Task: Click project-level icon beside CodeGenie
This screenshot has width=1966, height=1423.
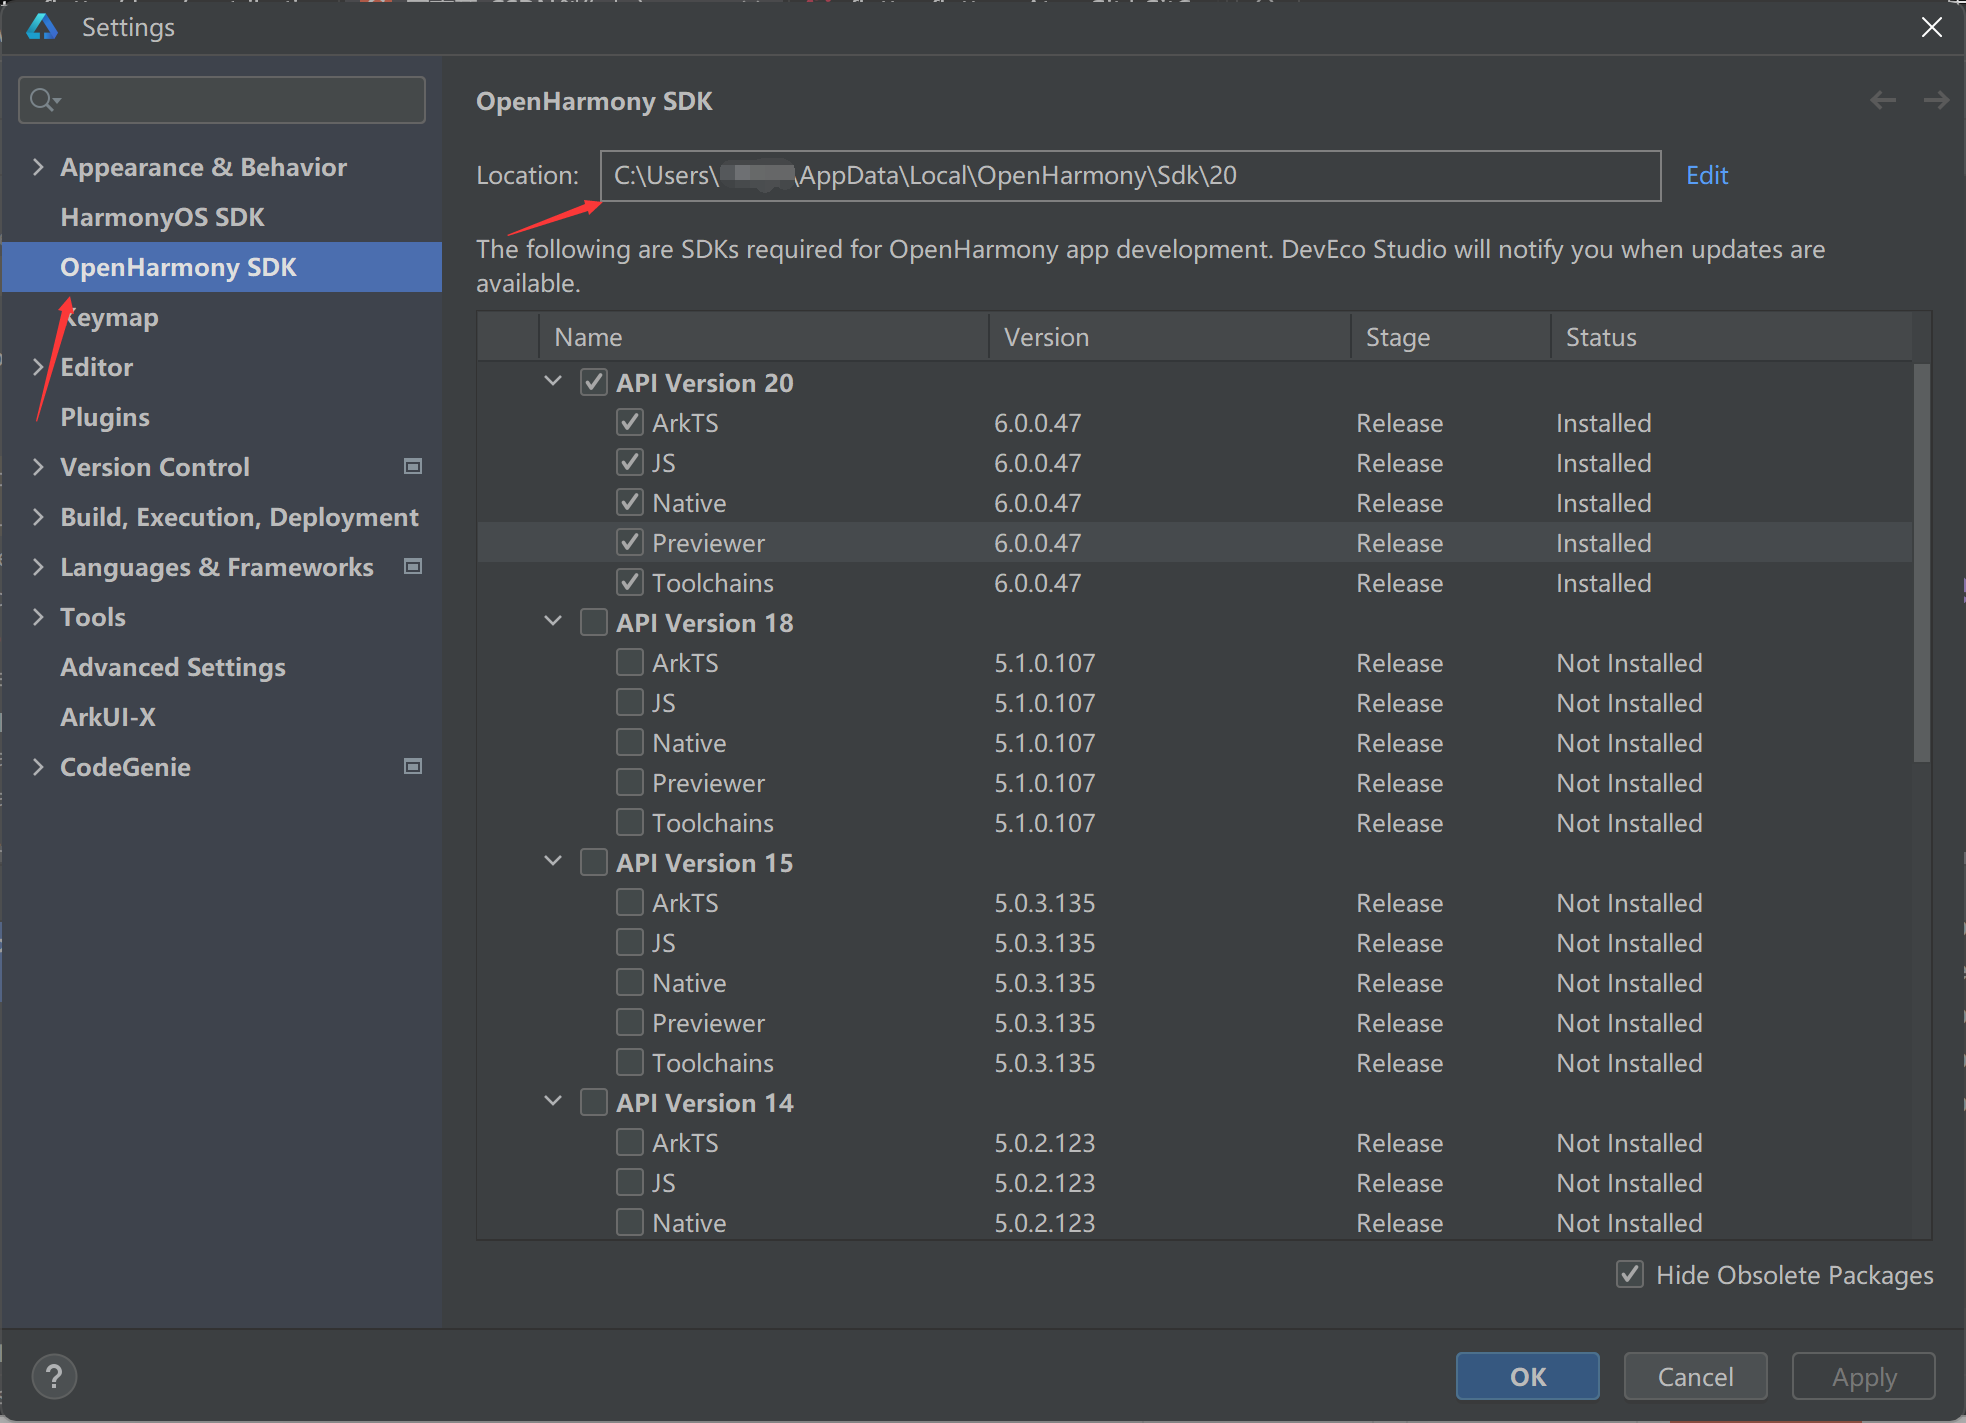Action: pyautogui.click(x=412, y=766)
